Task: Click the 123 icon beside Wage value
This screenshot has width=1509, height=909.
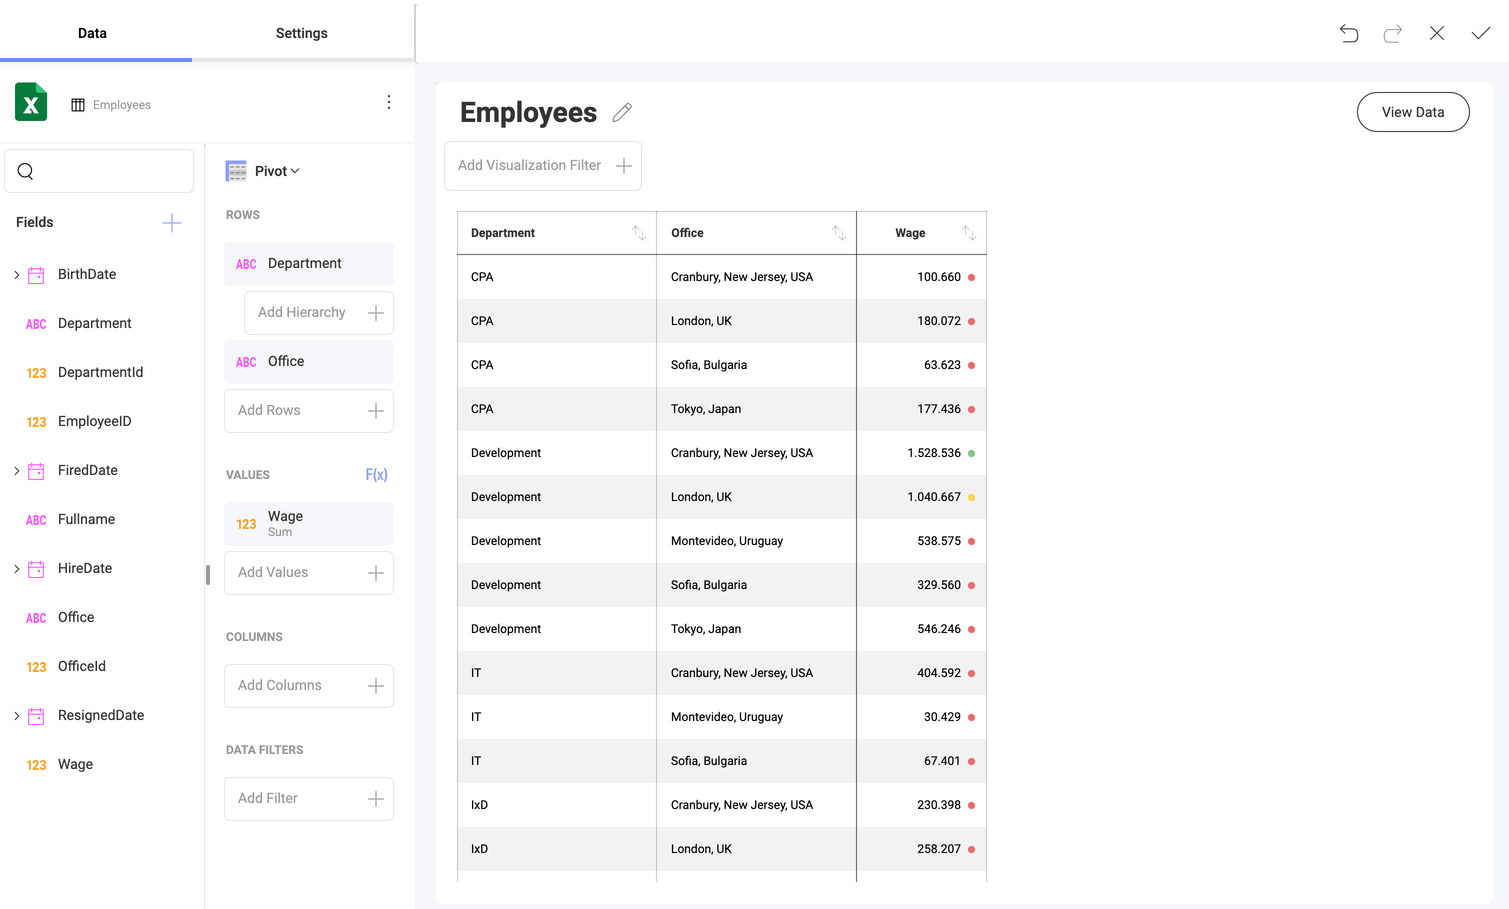Action: coord(246,524)
